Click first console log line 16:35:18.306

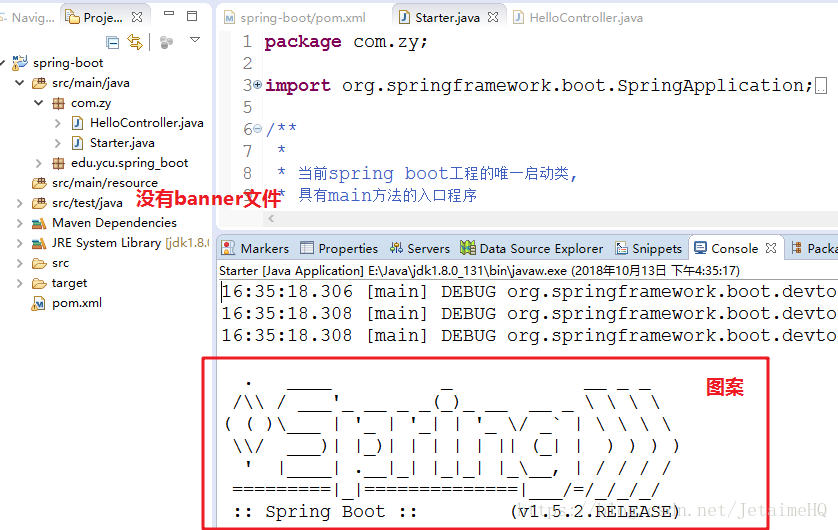pos(529,292)
